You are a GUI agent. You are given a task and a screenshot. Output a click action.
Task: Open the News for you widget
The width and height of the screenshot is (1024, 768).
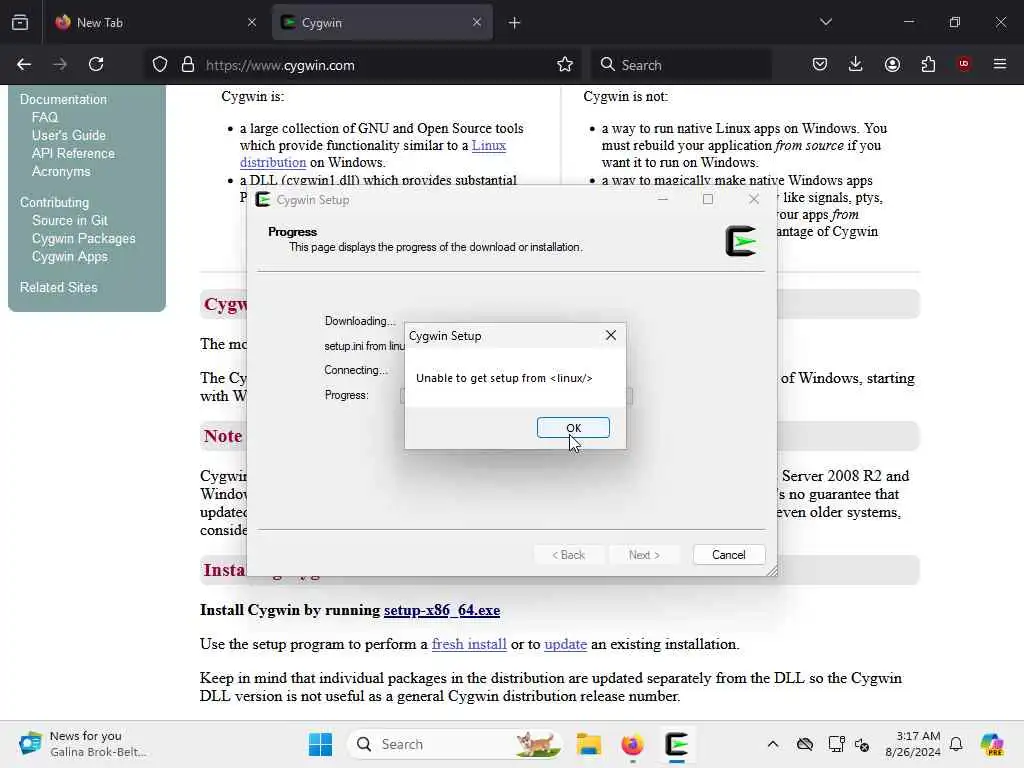[x=83, y=744]
